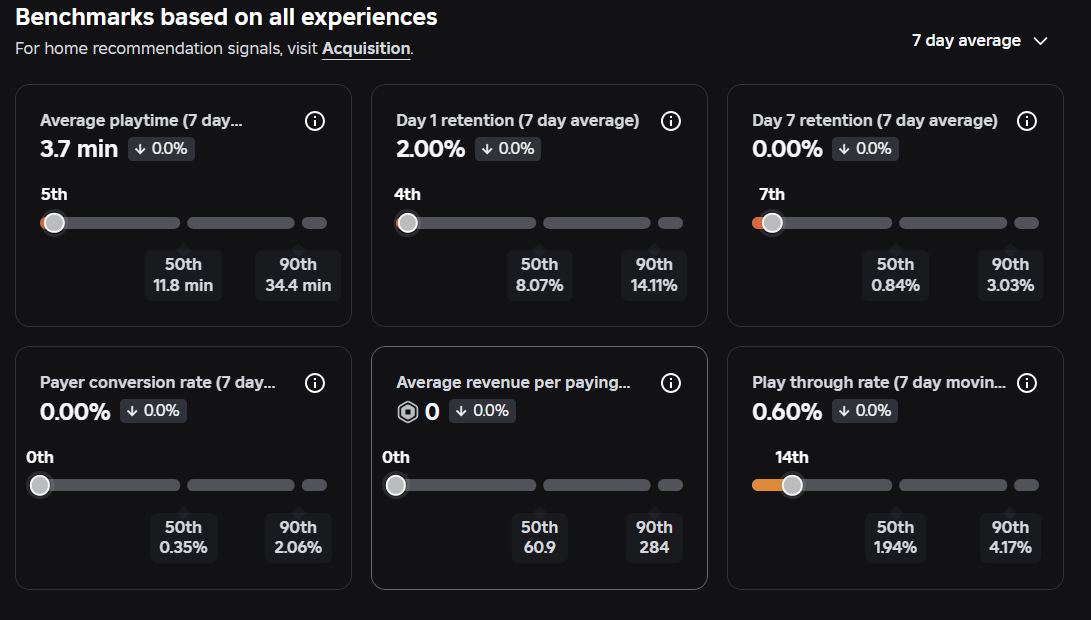
Task: Follow the Acquisition link
Action: click(x=366, y=49)
